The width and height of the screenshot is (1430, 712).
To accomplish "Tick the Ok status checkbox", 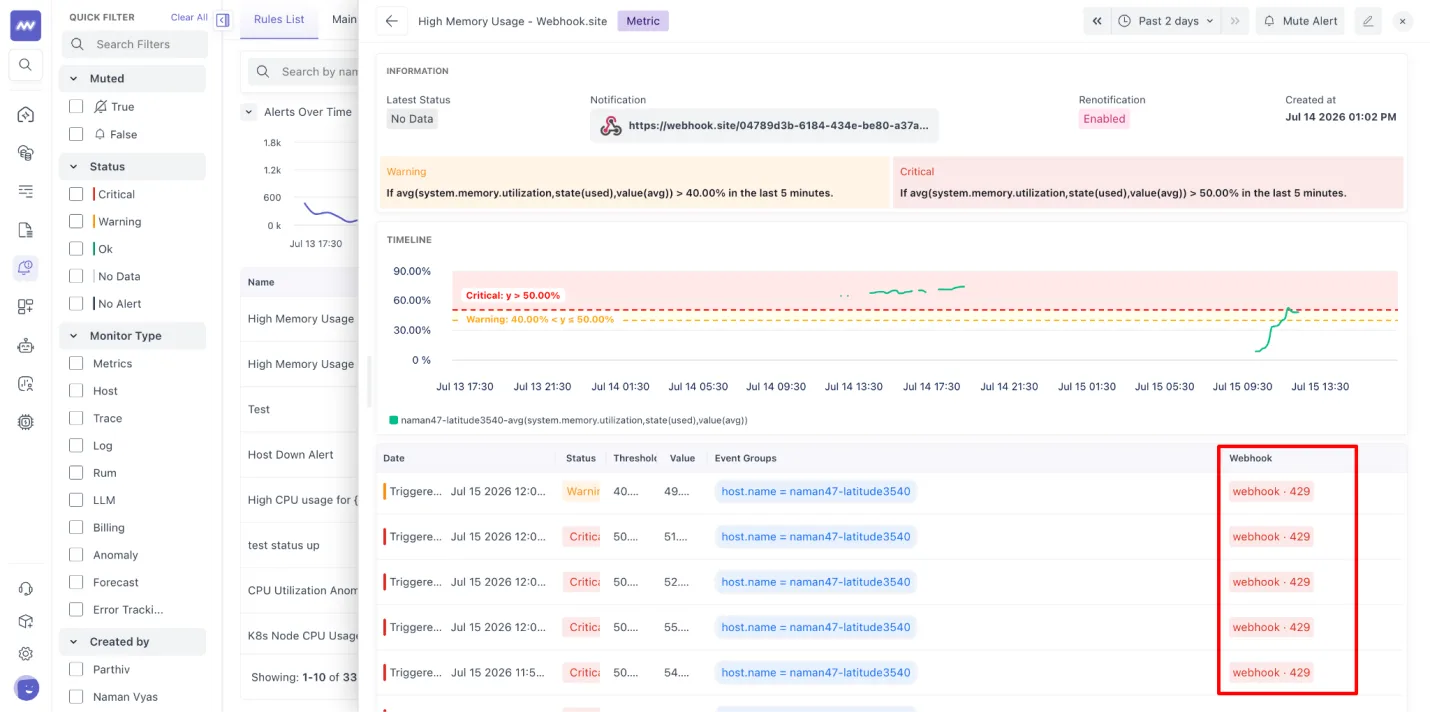I will click(x=76, y=249).
